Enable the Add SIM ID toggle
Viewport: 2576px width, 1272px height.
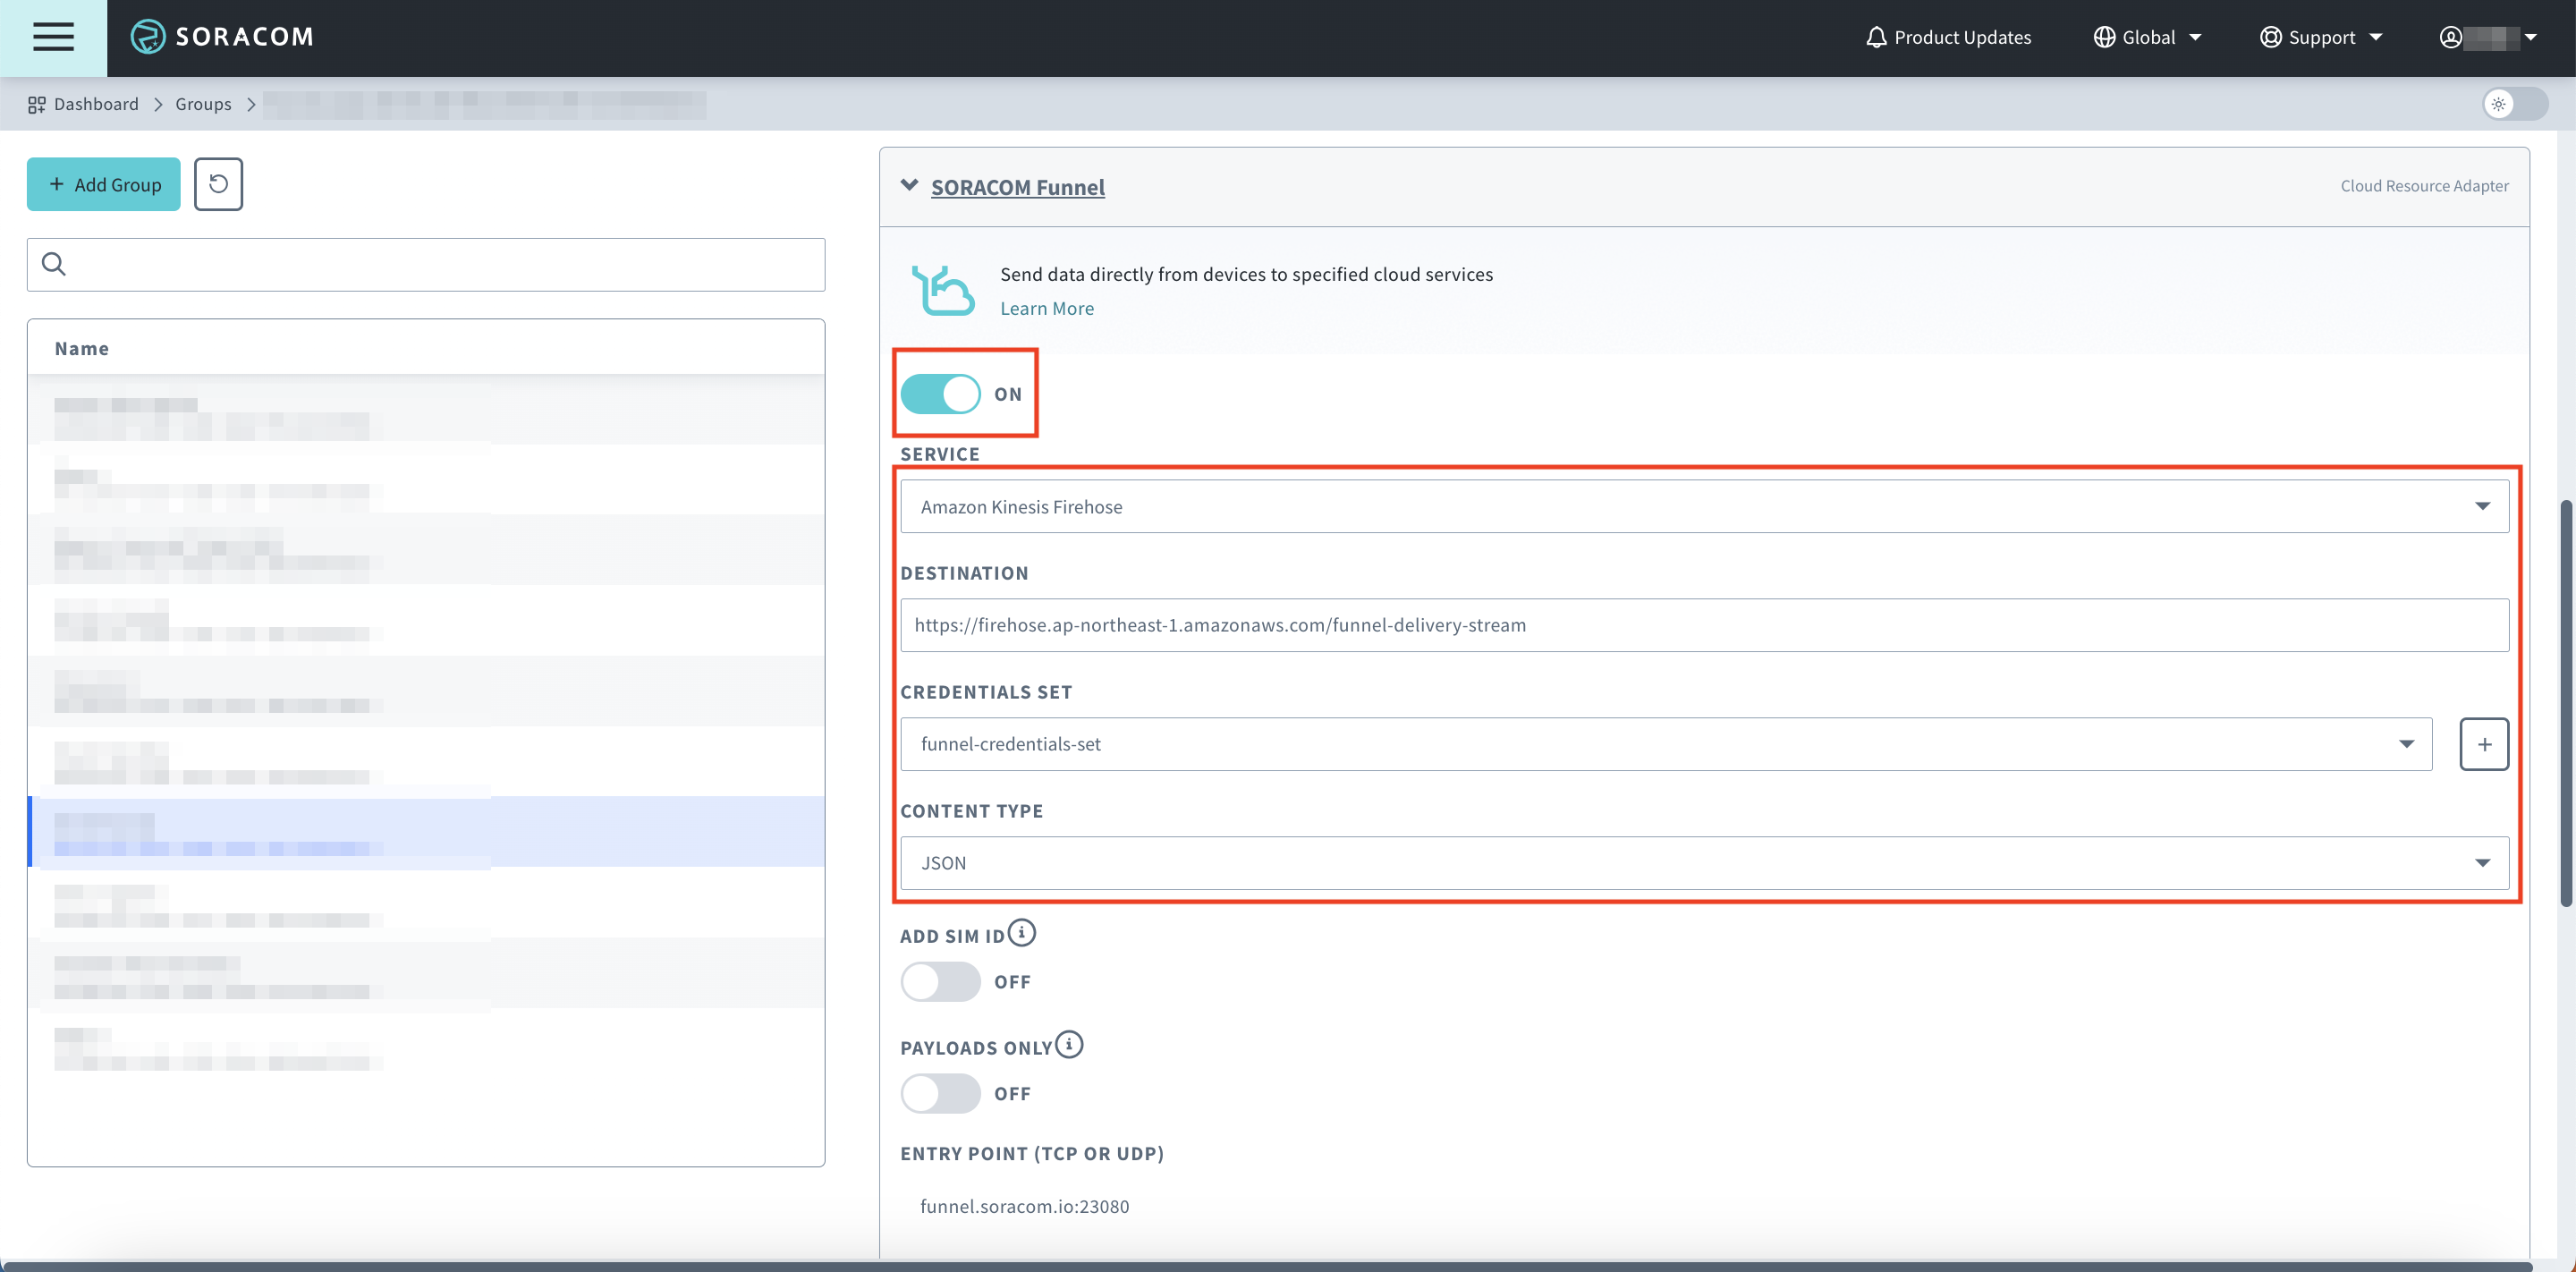940,982
